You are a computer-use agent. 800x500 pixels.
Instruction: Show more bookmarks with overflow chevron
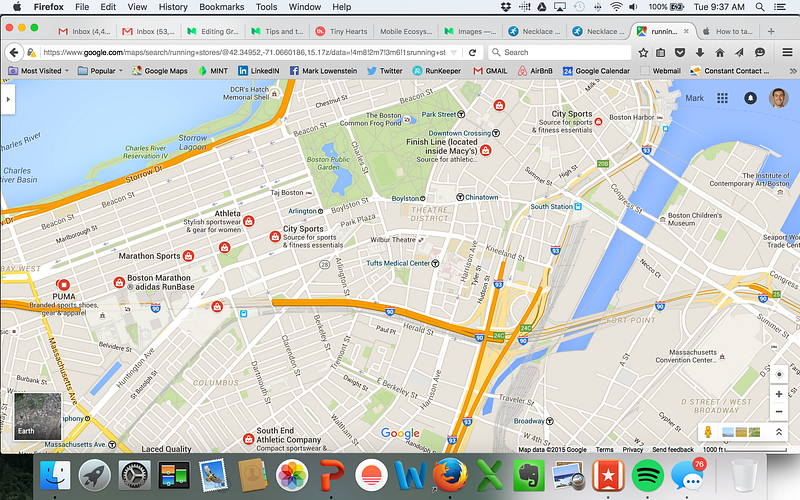click(x=792, y=71)
